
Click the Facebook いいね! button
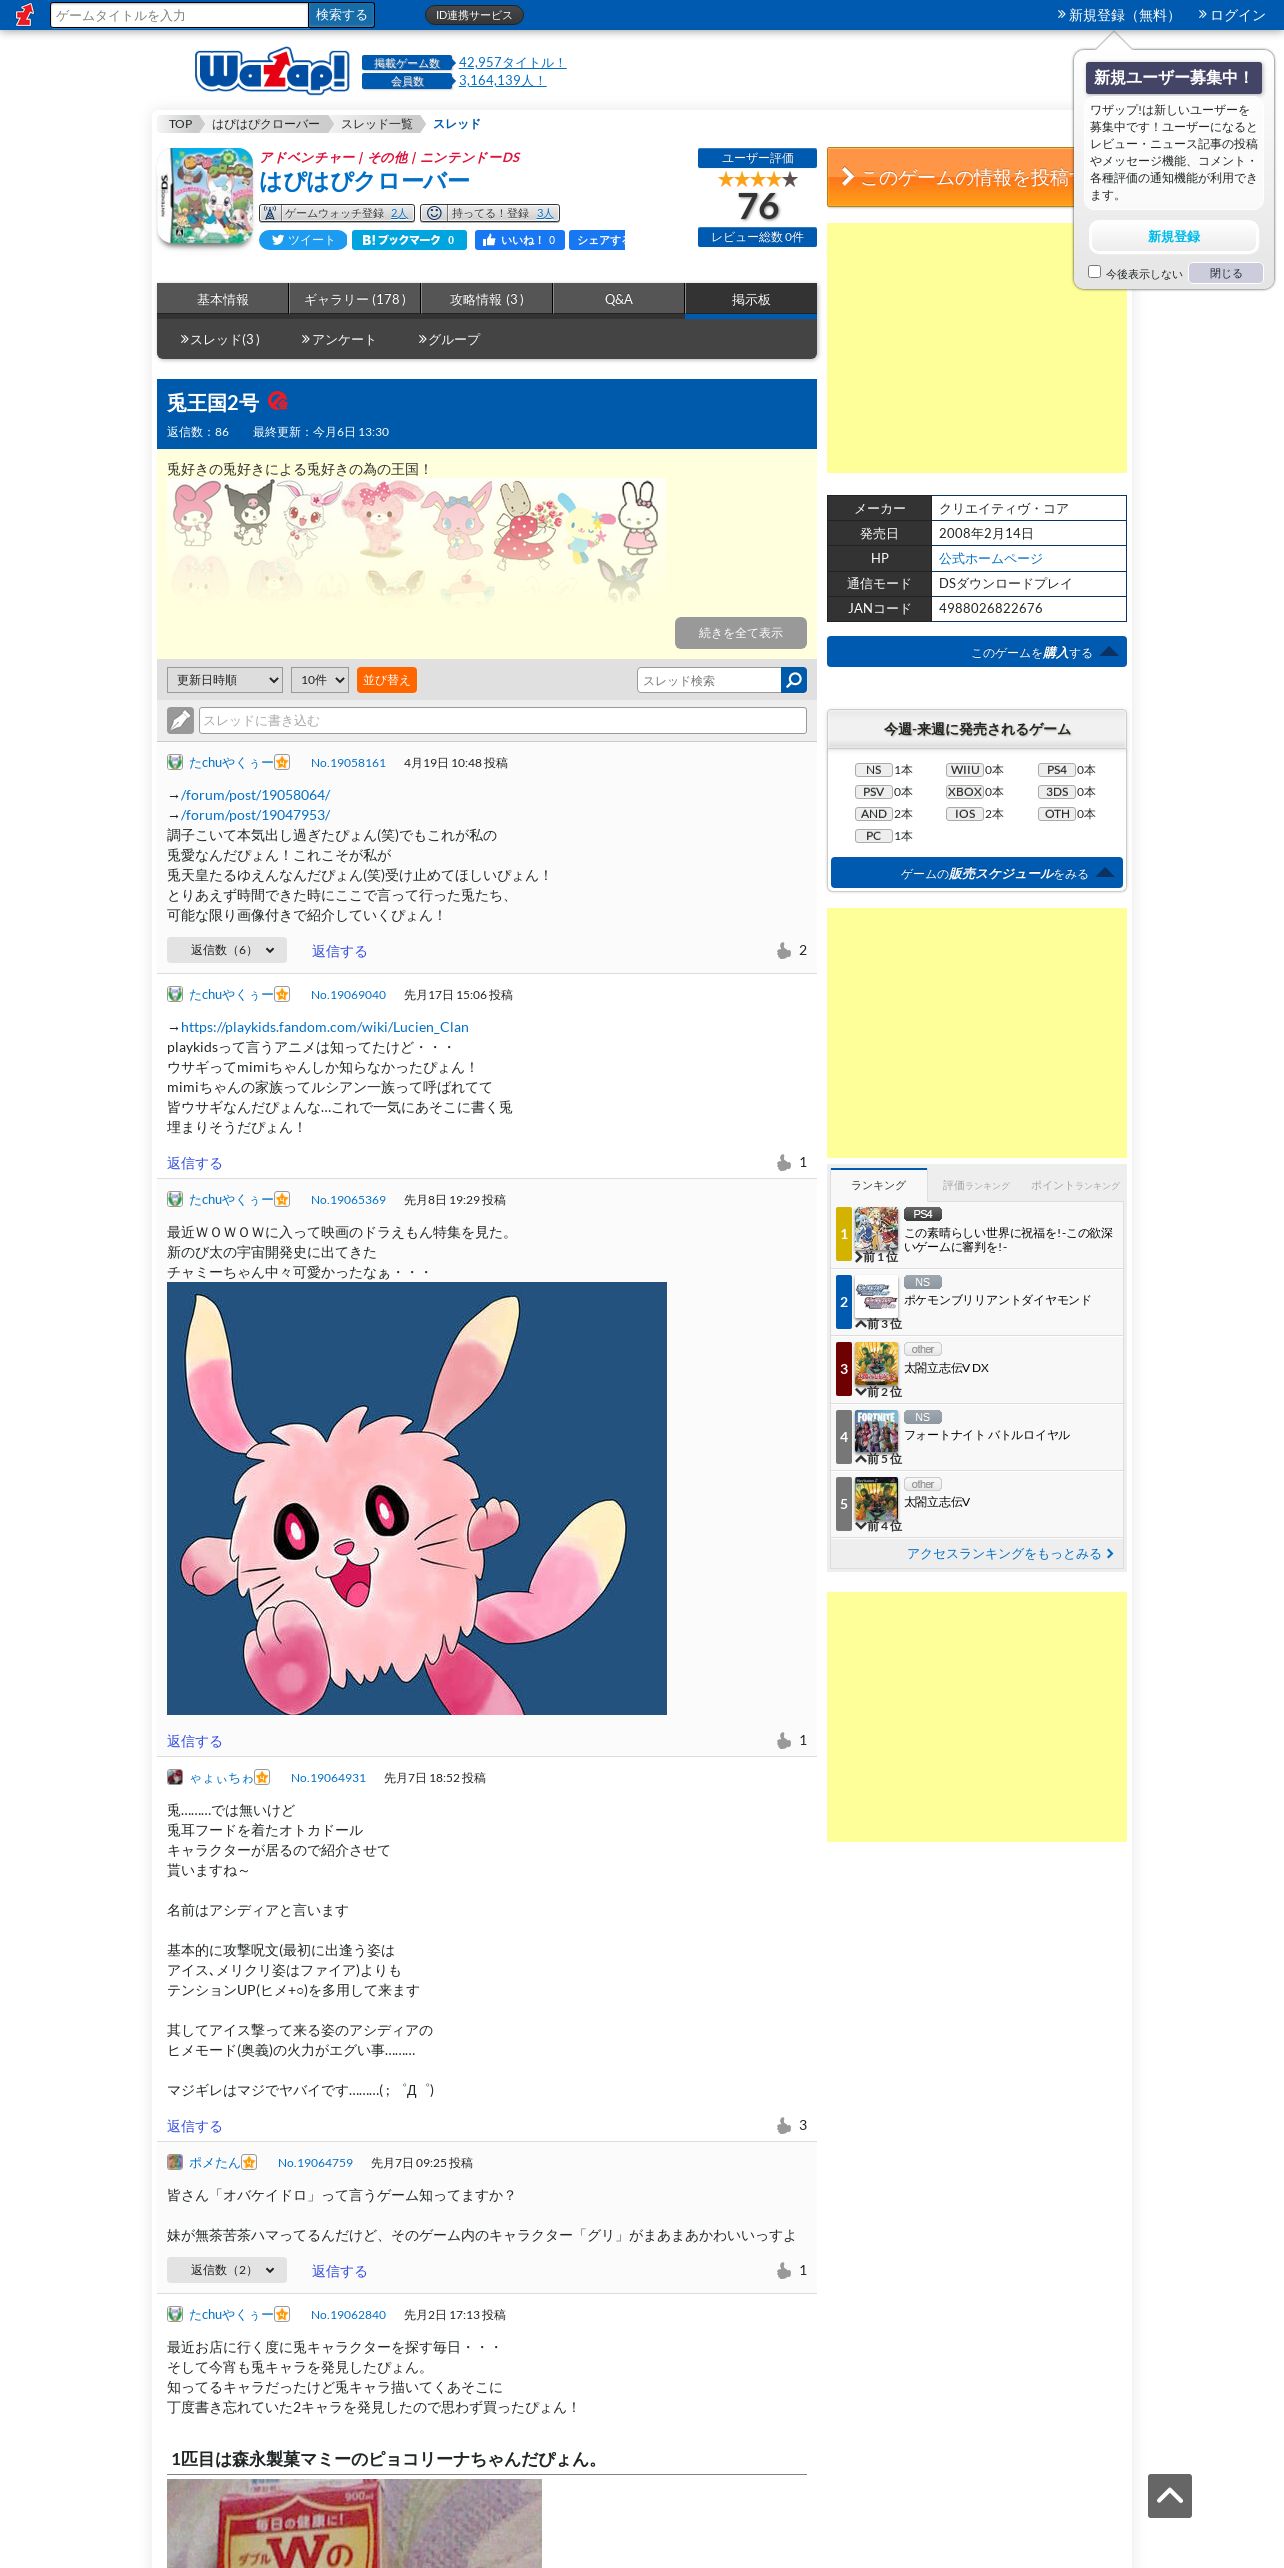[520, 240]
